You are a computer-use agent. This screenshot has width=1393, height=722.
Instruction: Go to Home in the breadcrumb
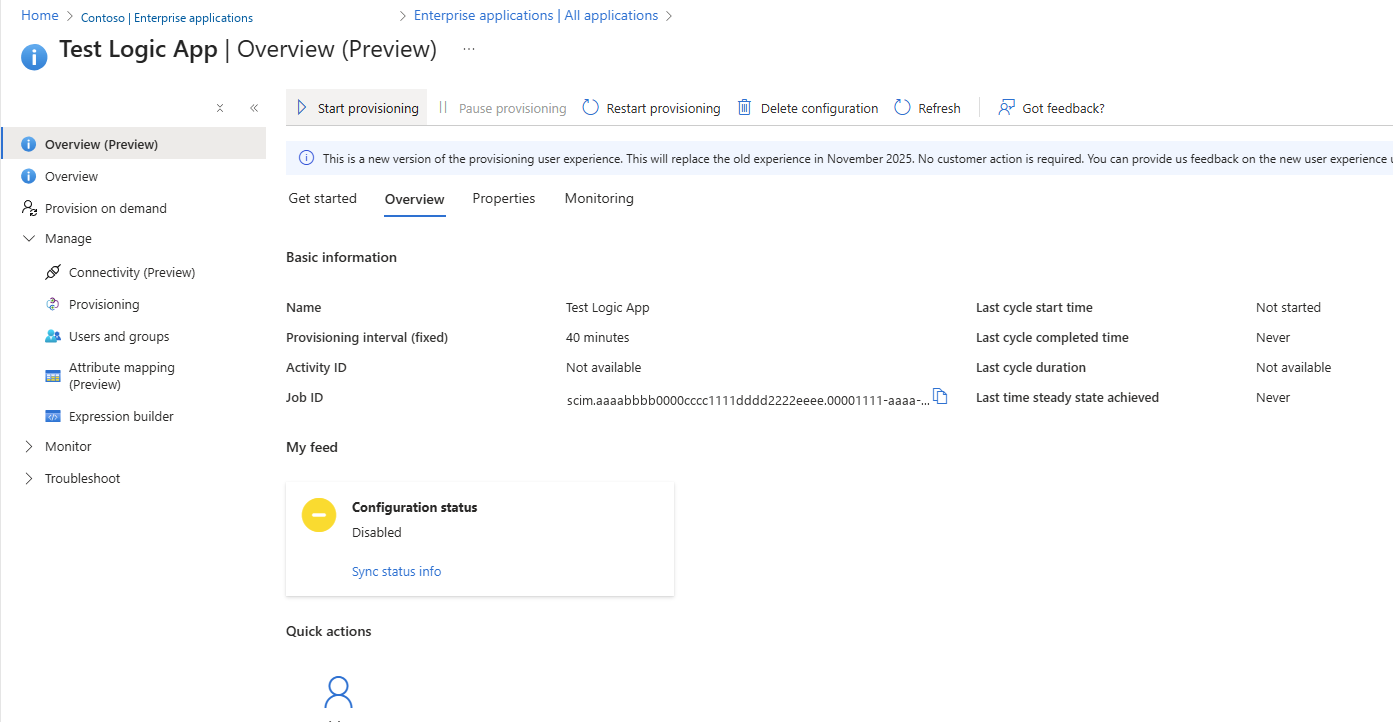(40, 16)
